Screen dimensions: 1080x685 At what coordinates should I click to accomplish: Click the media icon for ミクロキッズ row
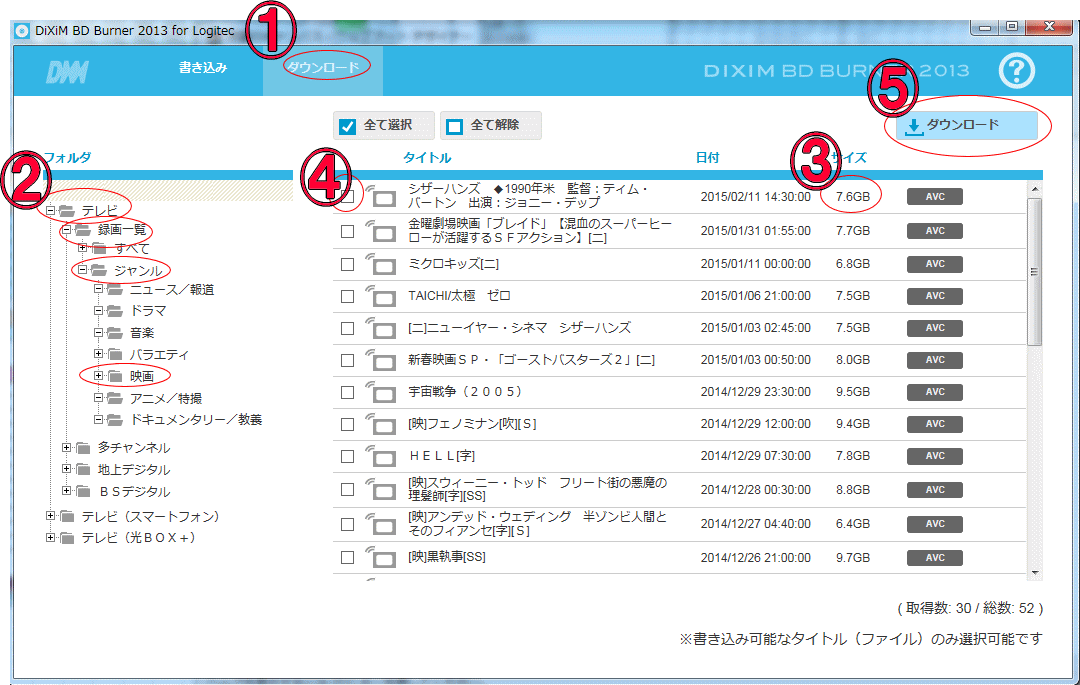381,264
